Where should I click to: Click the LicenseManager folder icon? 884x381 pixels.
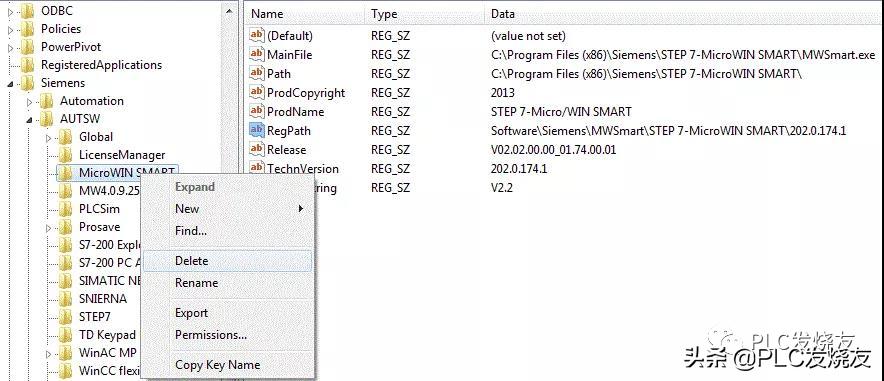click(66, 155)
